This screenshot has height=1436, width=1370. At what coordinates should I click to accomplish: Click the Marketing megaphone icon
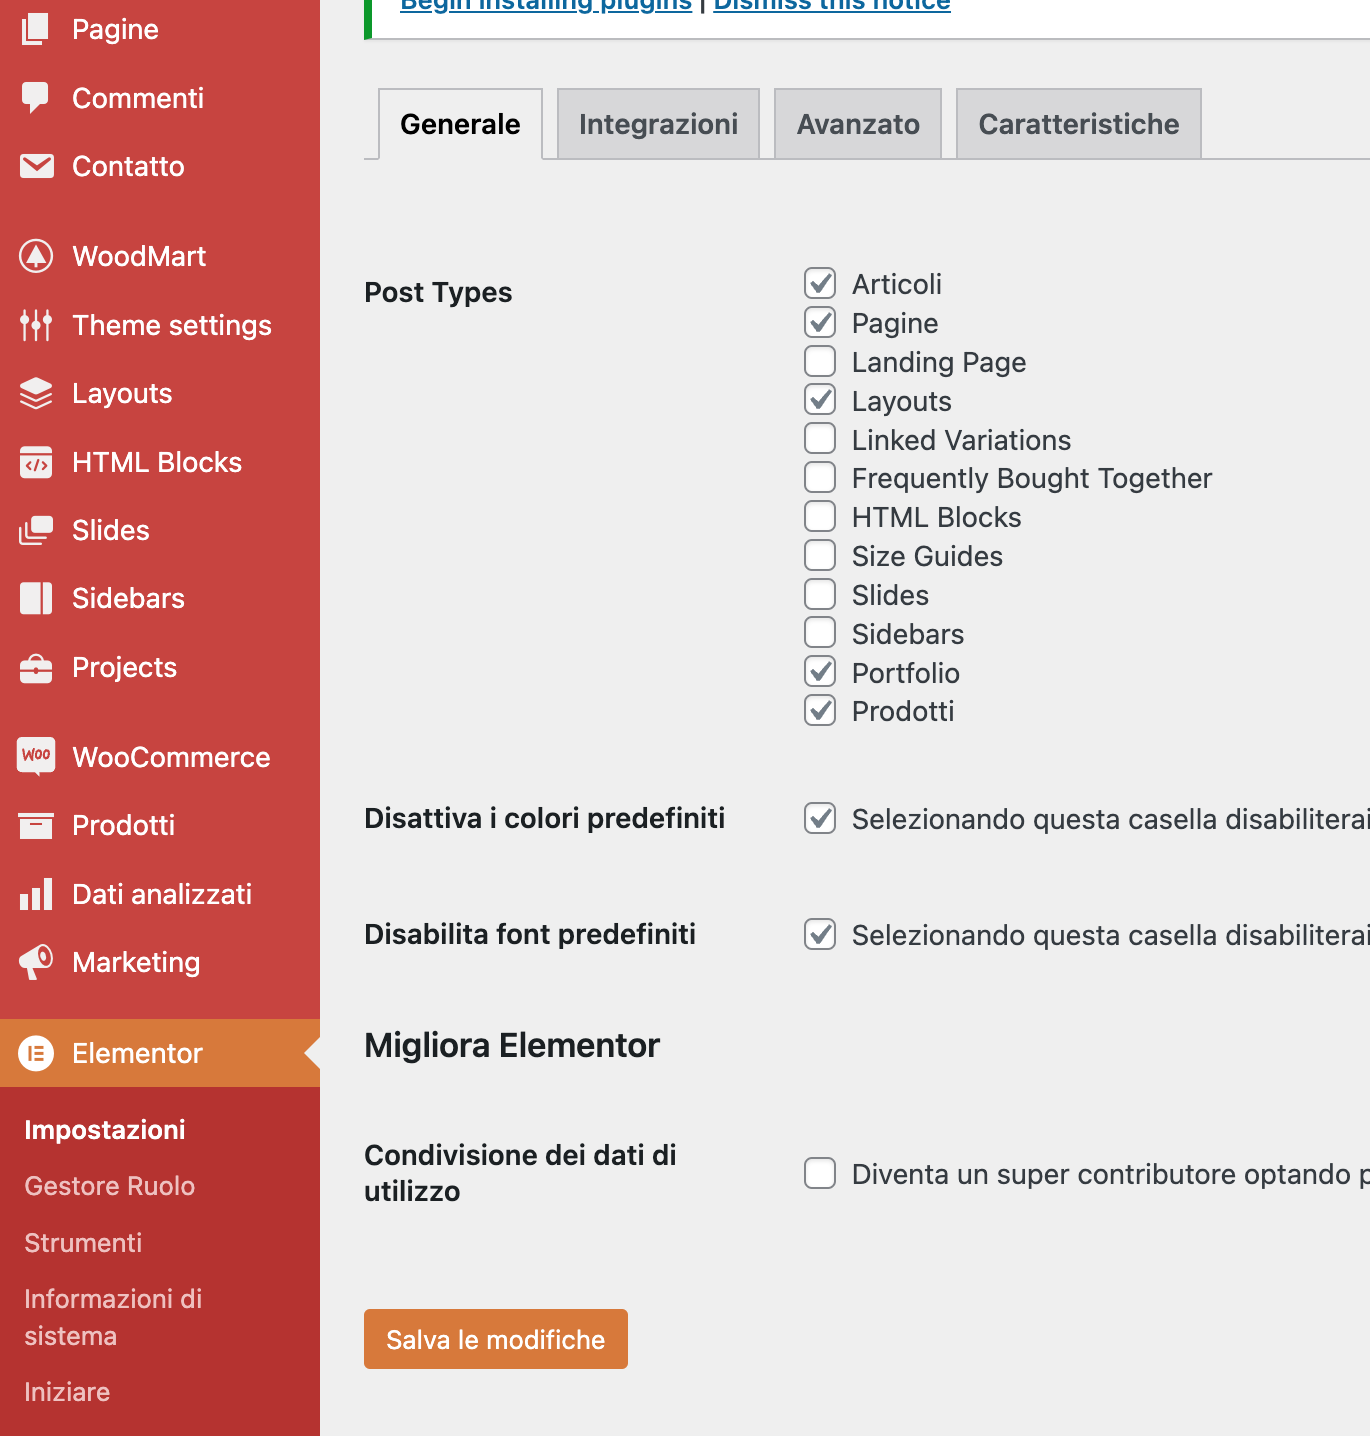[x=36, y=962]
